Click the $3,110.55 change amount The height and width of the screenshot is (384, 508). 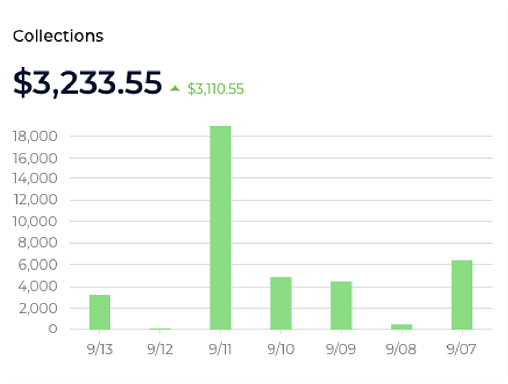pyautogui.click(x=215, y=89)
